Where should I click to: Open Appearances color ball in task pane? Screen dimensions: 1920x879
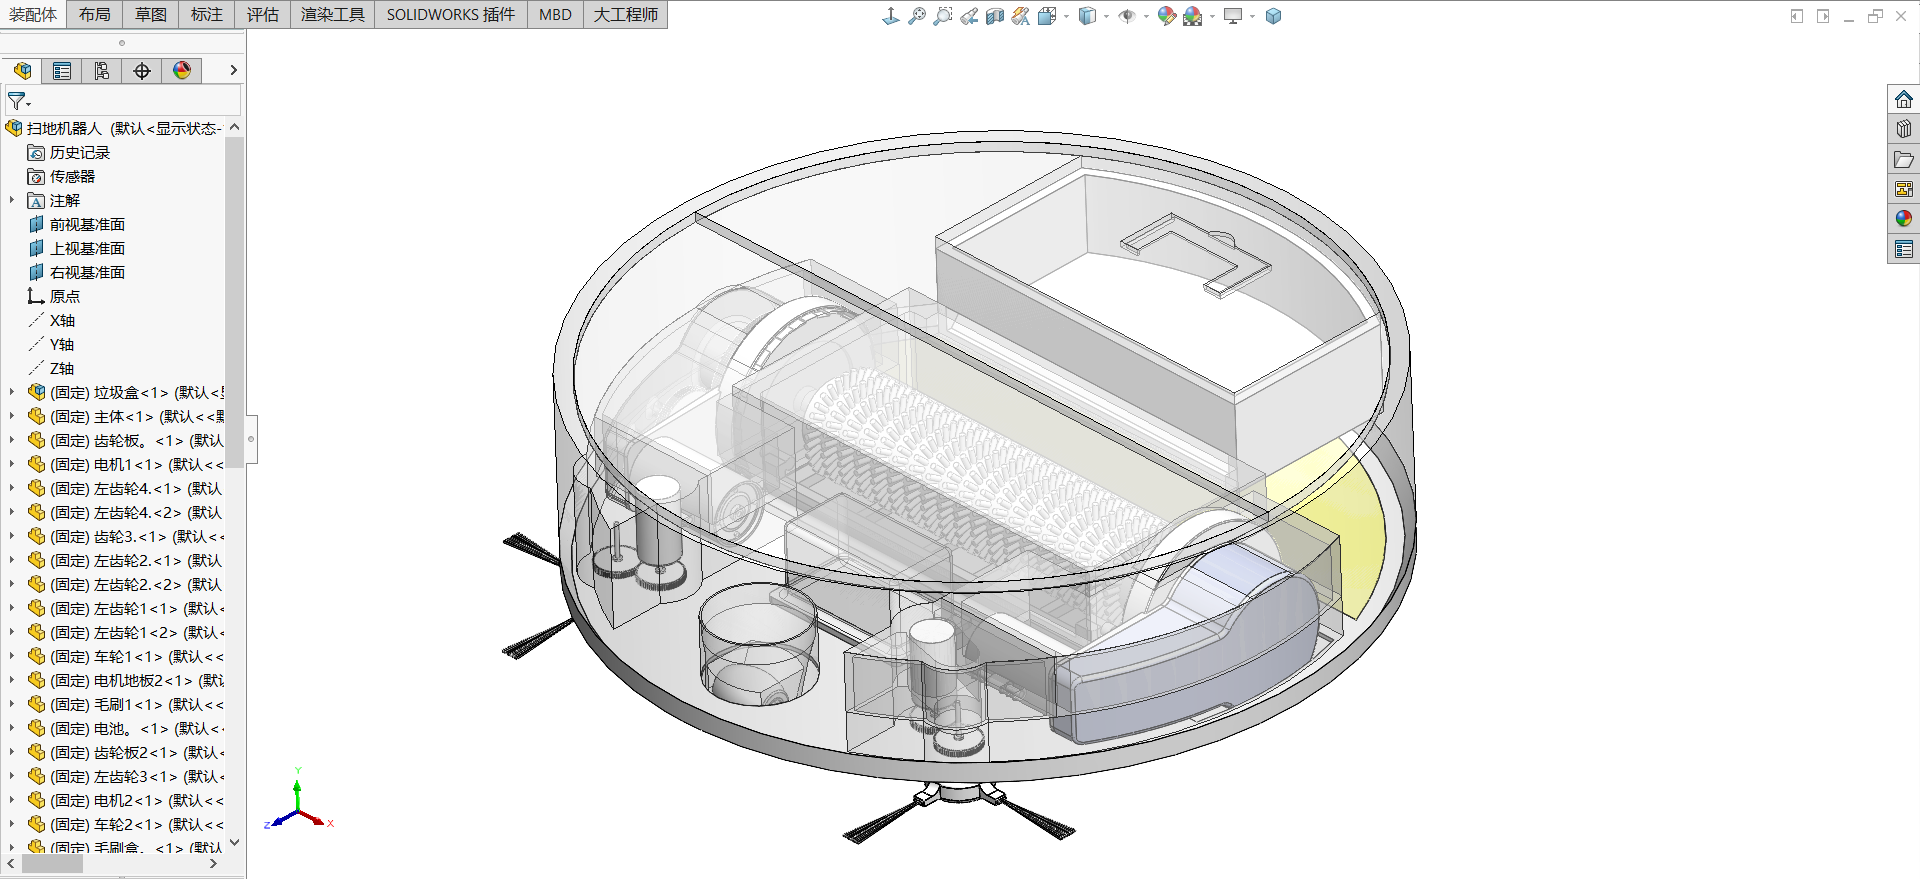[x=1903, y=219]
